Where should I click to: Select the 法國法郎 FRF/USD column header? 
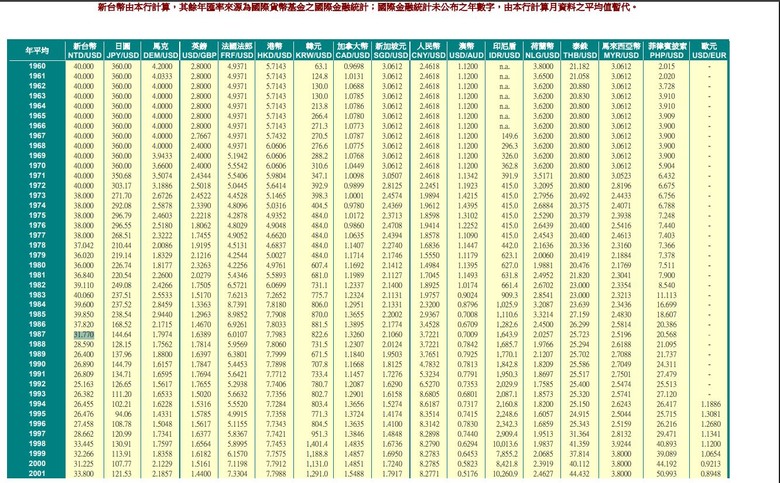(x=237, y=51)
